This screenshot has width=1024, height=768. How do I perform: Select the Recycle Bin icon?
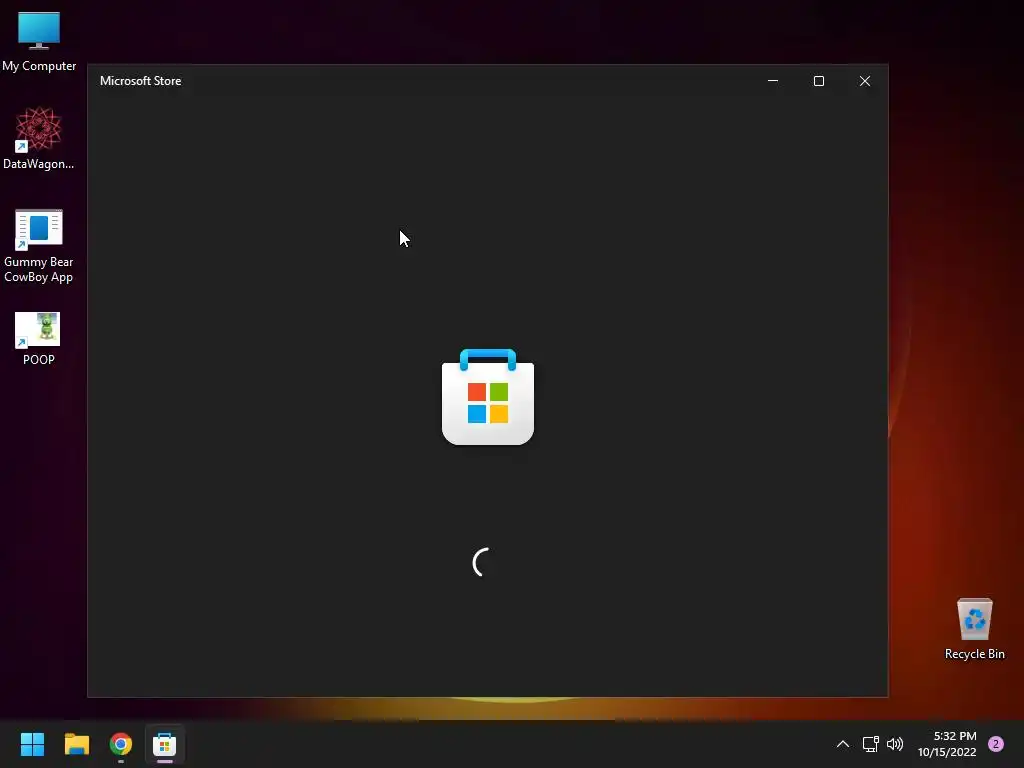974,628
